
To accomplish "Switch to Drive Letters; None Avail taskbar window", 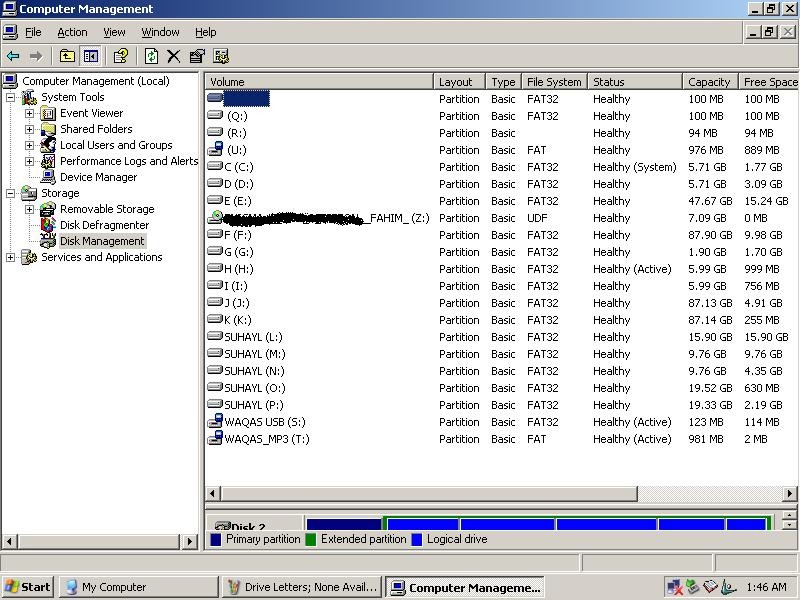I will 302,587.
